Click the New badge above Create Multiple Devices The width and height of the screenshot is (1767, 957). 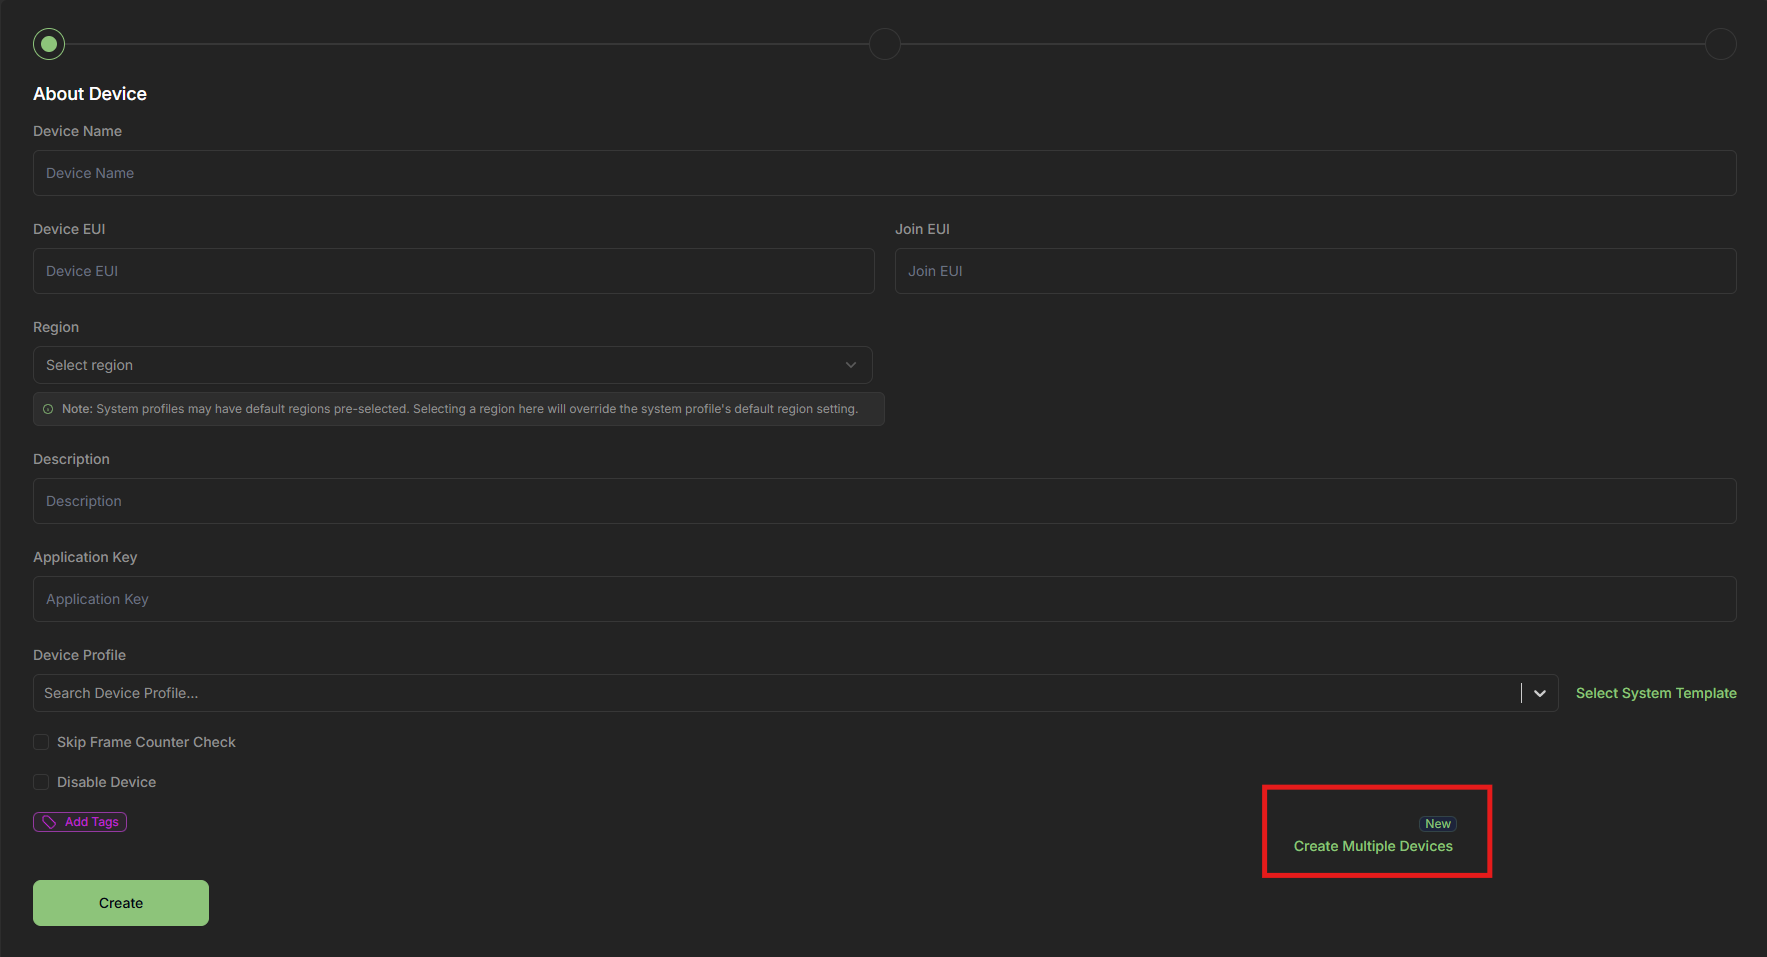pyautogui.click(x=1437, y=823)
